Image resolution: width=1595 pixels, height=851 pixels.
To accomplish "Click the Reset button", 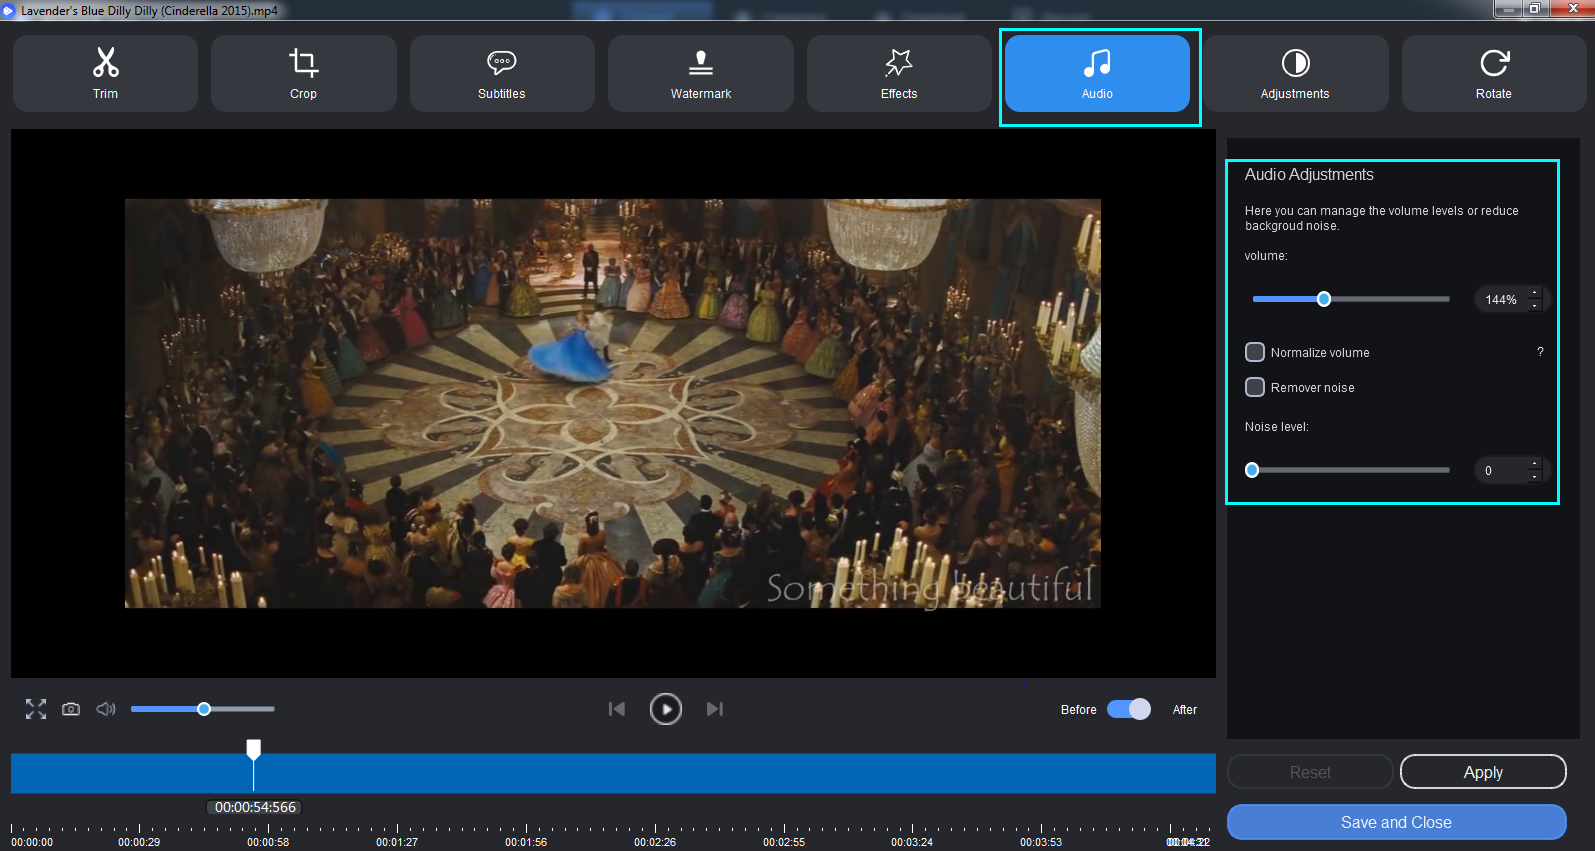I will [x=1310, y=772].
